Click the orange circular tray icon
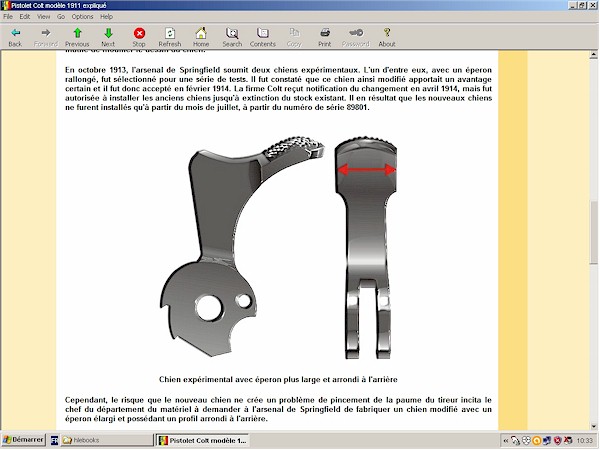Viewport: 600px width, 450px height. [537, 441]
